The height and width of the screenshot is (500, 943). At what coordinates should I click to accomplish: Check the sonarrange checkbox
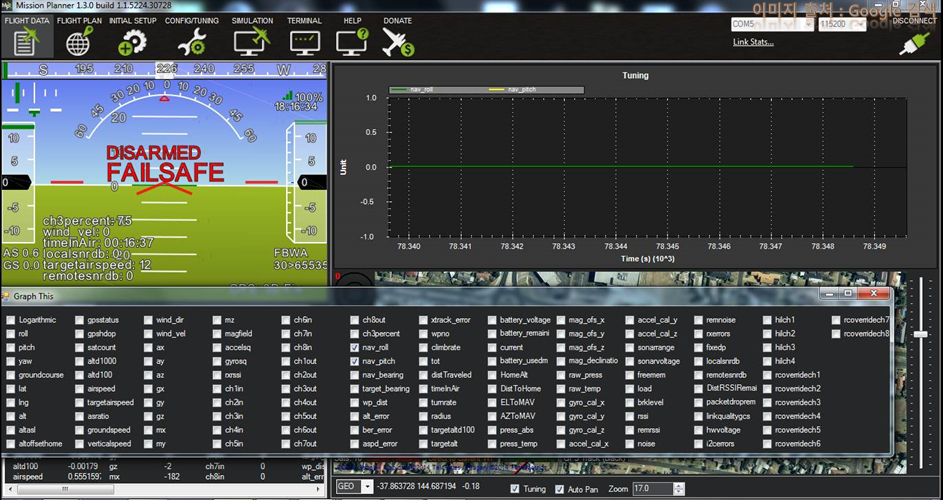click(630, 347)
